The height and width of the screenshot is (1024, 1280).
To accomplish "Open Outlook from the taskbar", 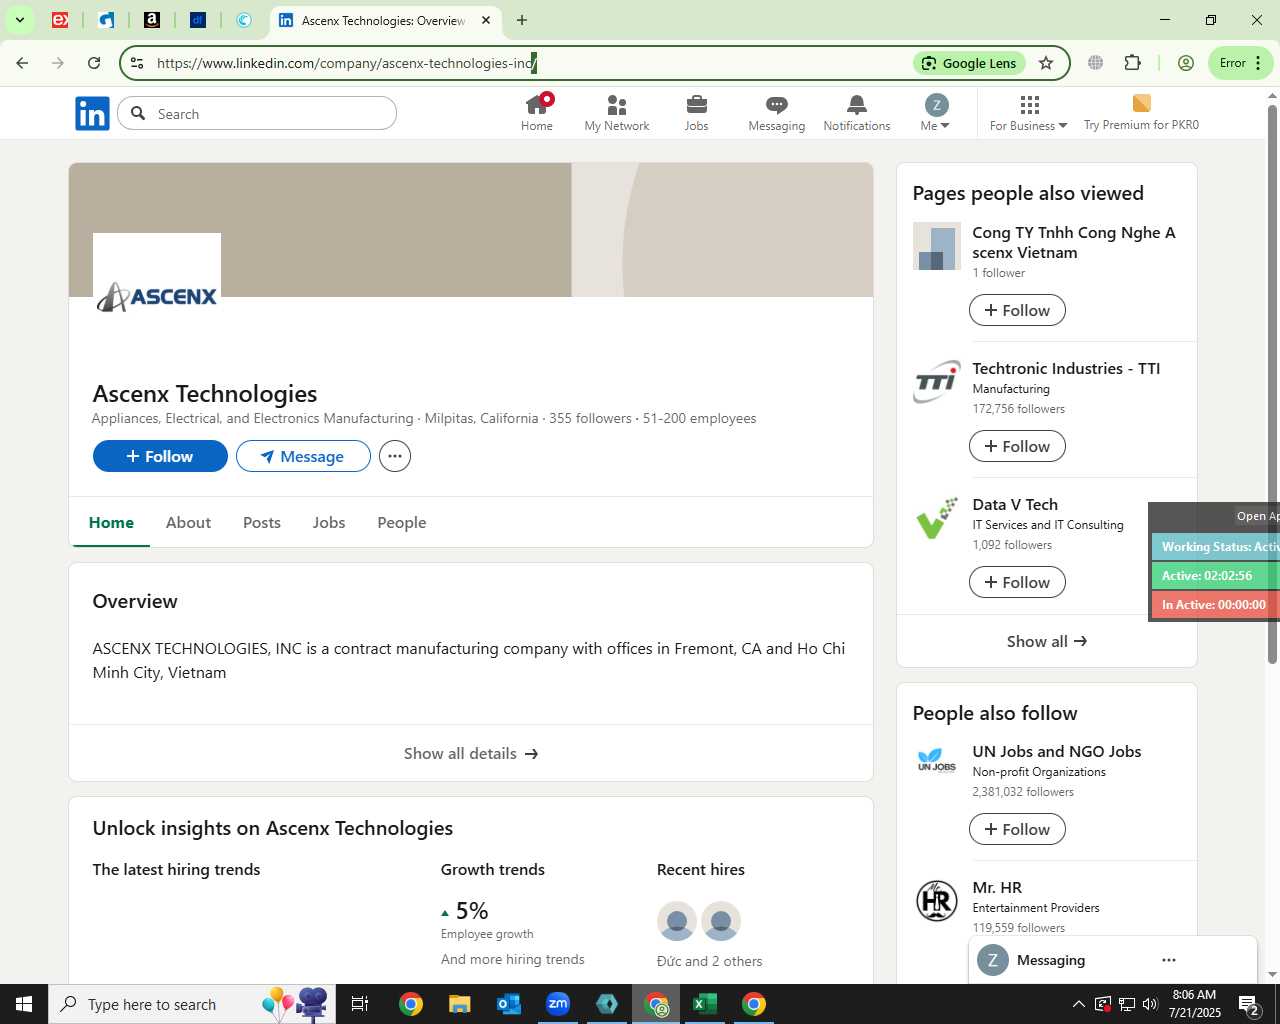I will [509, 1004].
